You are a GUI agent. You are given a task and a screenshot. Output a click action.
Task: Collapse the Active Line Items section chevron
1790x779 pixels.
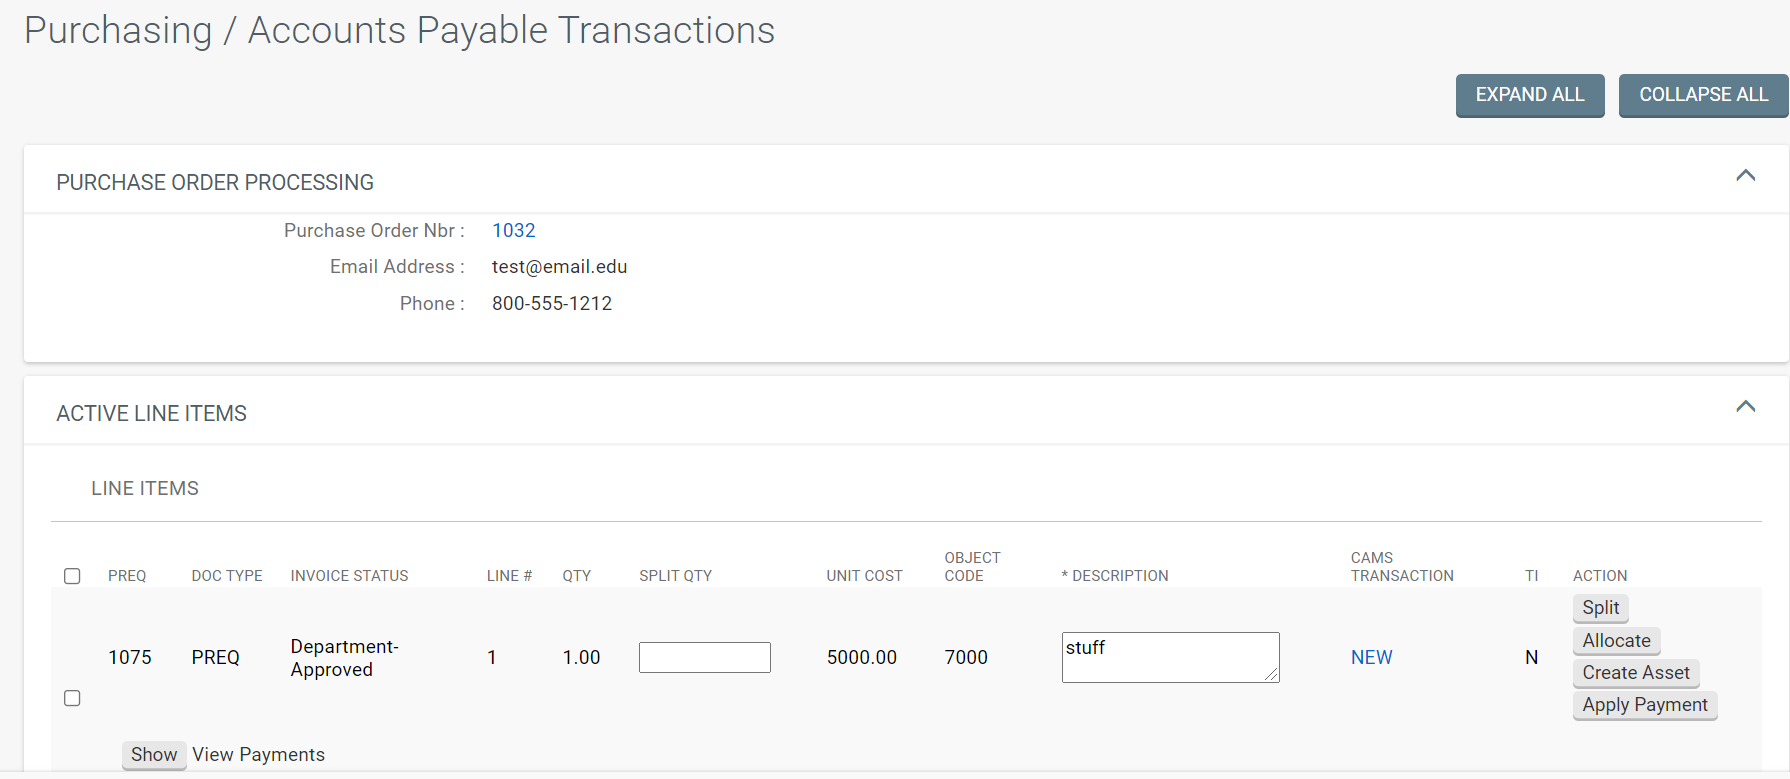[x=1745, y=407]
